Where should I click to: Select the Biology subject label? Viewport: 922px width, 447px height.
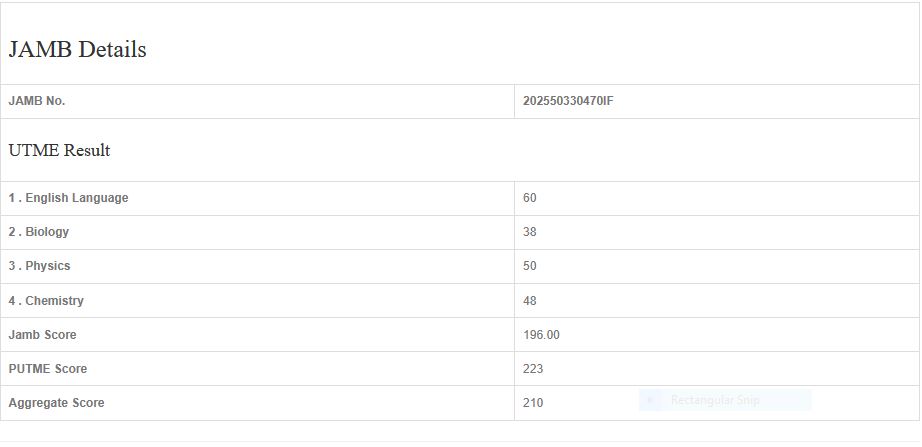(x=39, y=232)
